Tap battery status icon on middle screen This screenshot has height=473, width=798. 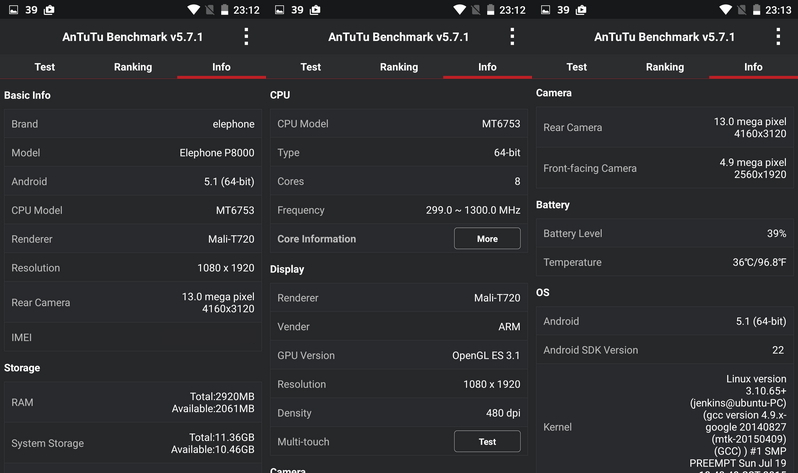491,10
